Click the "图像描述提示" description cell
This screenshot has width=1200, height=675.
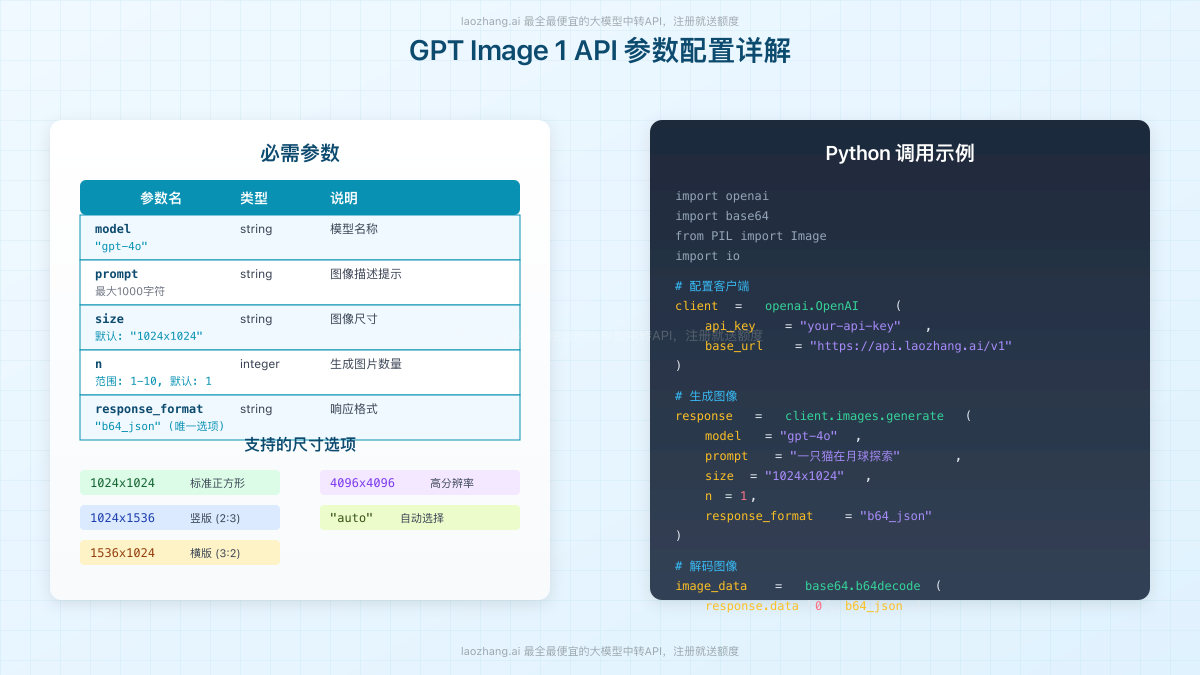coord(366,274)
